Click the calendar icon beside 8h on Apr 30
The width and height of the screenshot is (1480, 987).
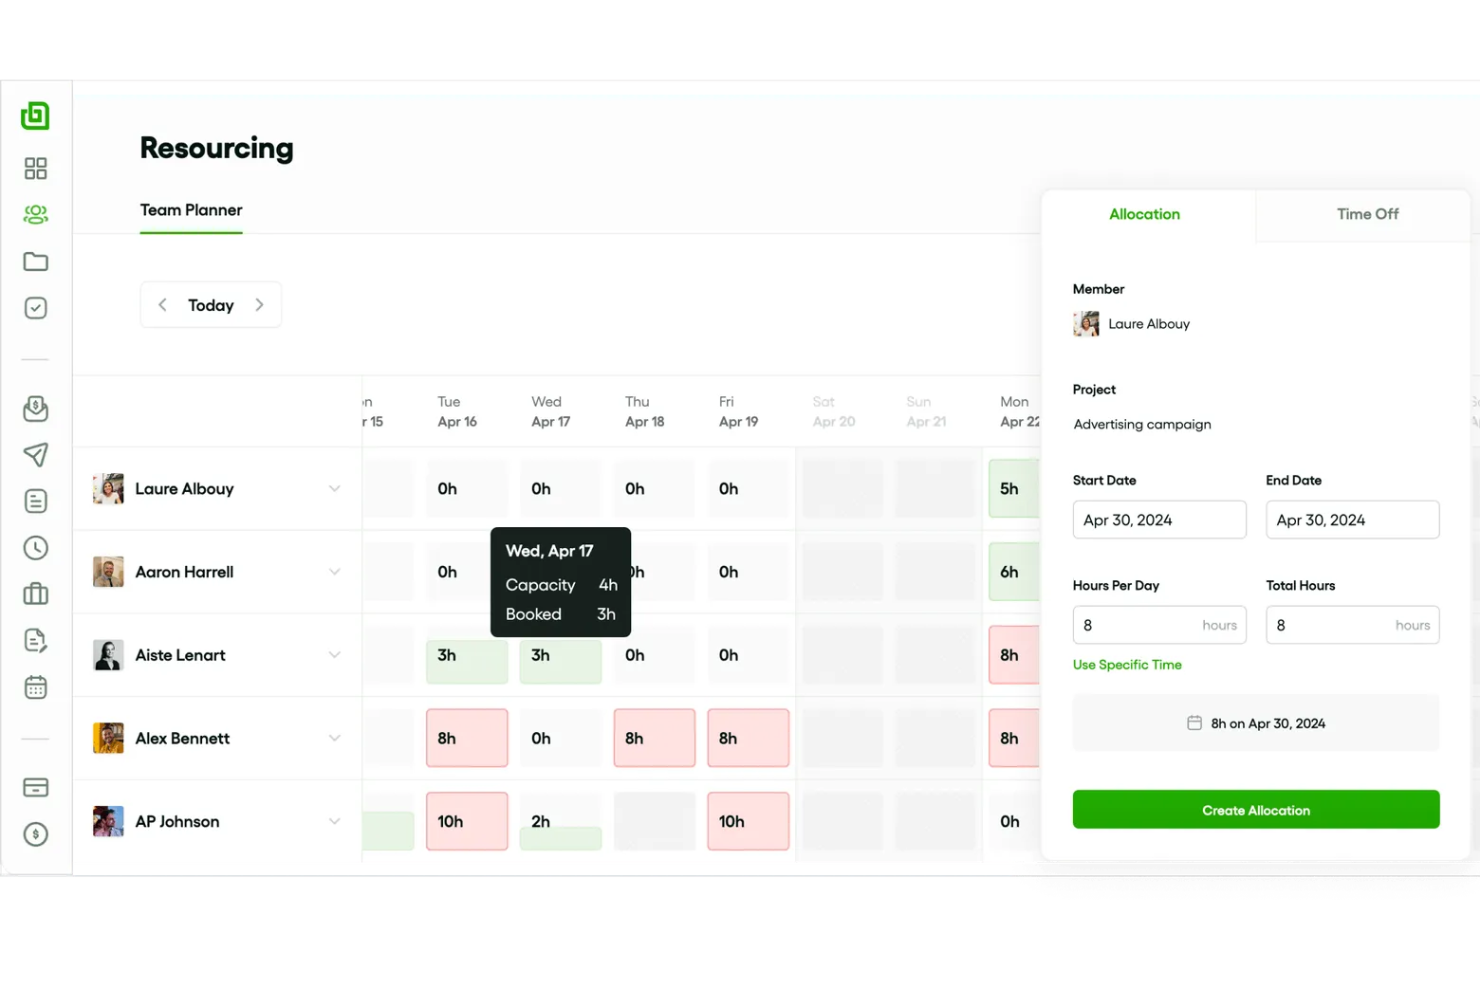[x=1194, y=723]
